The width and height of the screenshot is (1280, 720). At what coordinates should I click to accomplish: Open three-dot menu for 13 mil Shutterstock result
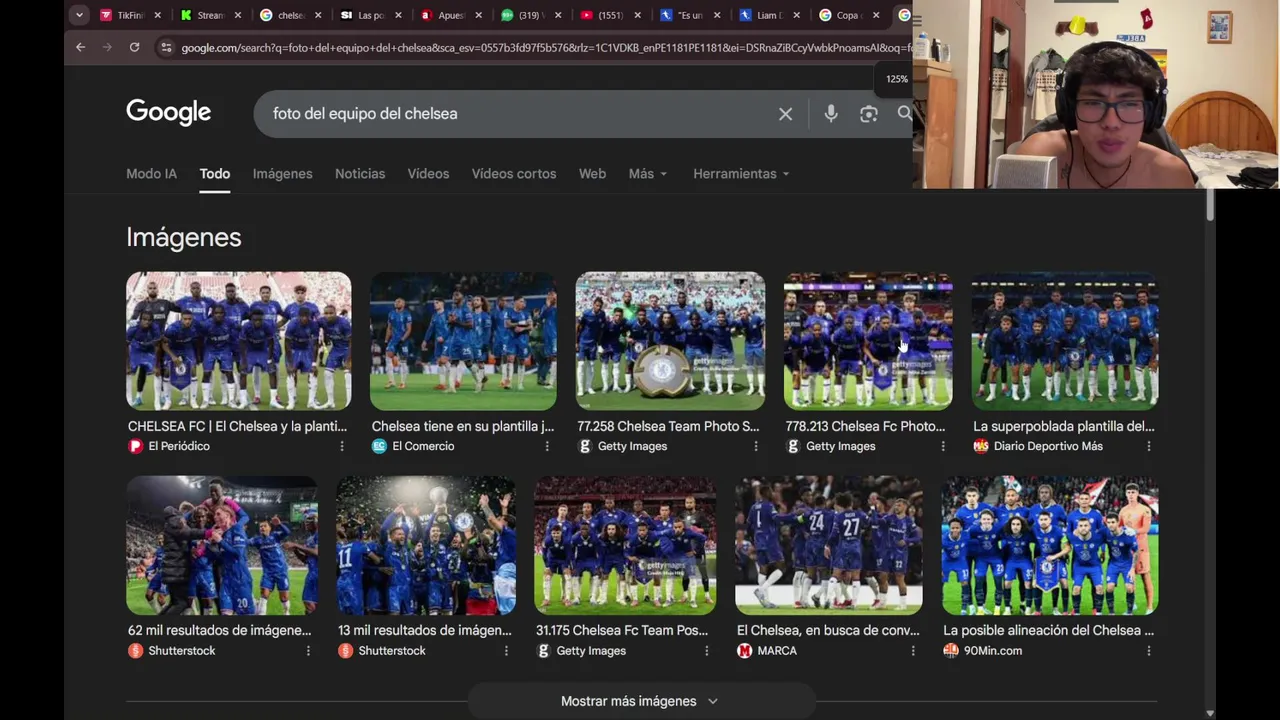pyautogui.click(x=506, y=650)
